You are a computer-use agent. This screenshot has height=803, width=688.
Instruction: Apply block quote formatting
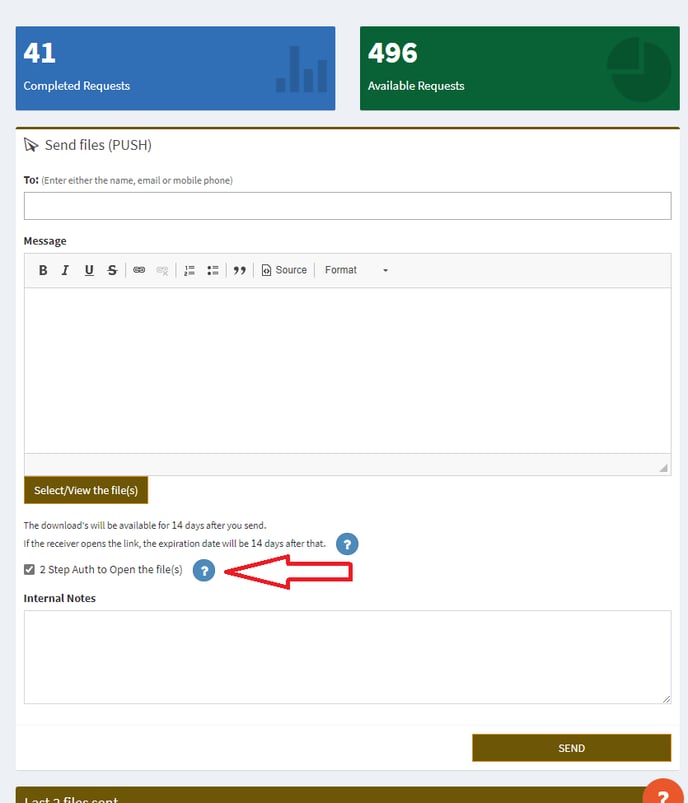pos(240,270)
